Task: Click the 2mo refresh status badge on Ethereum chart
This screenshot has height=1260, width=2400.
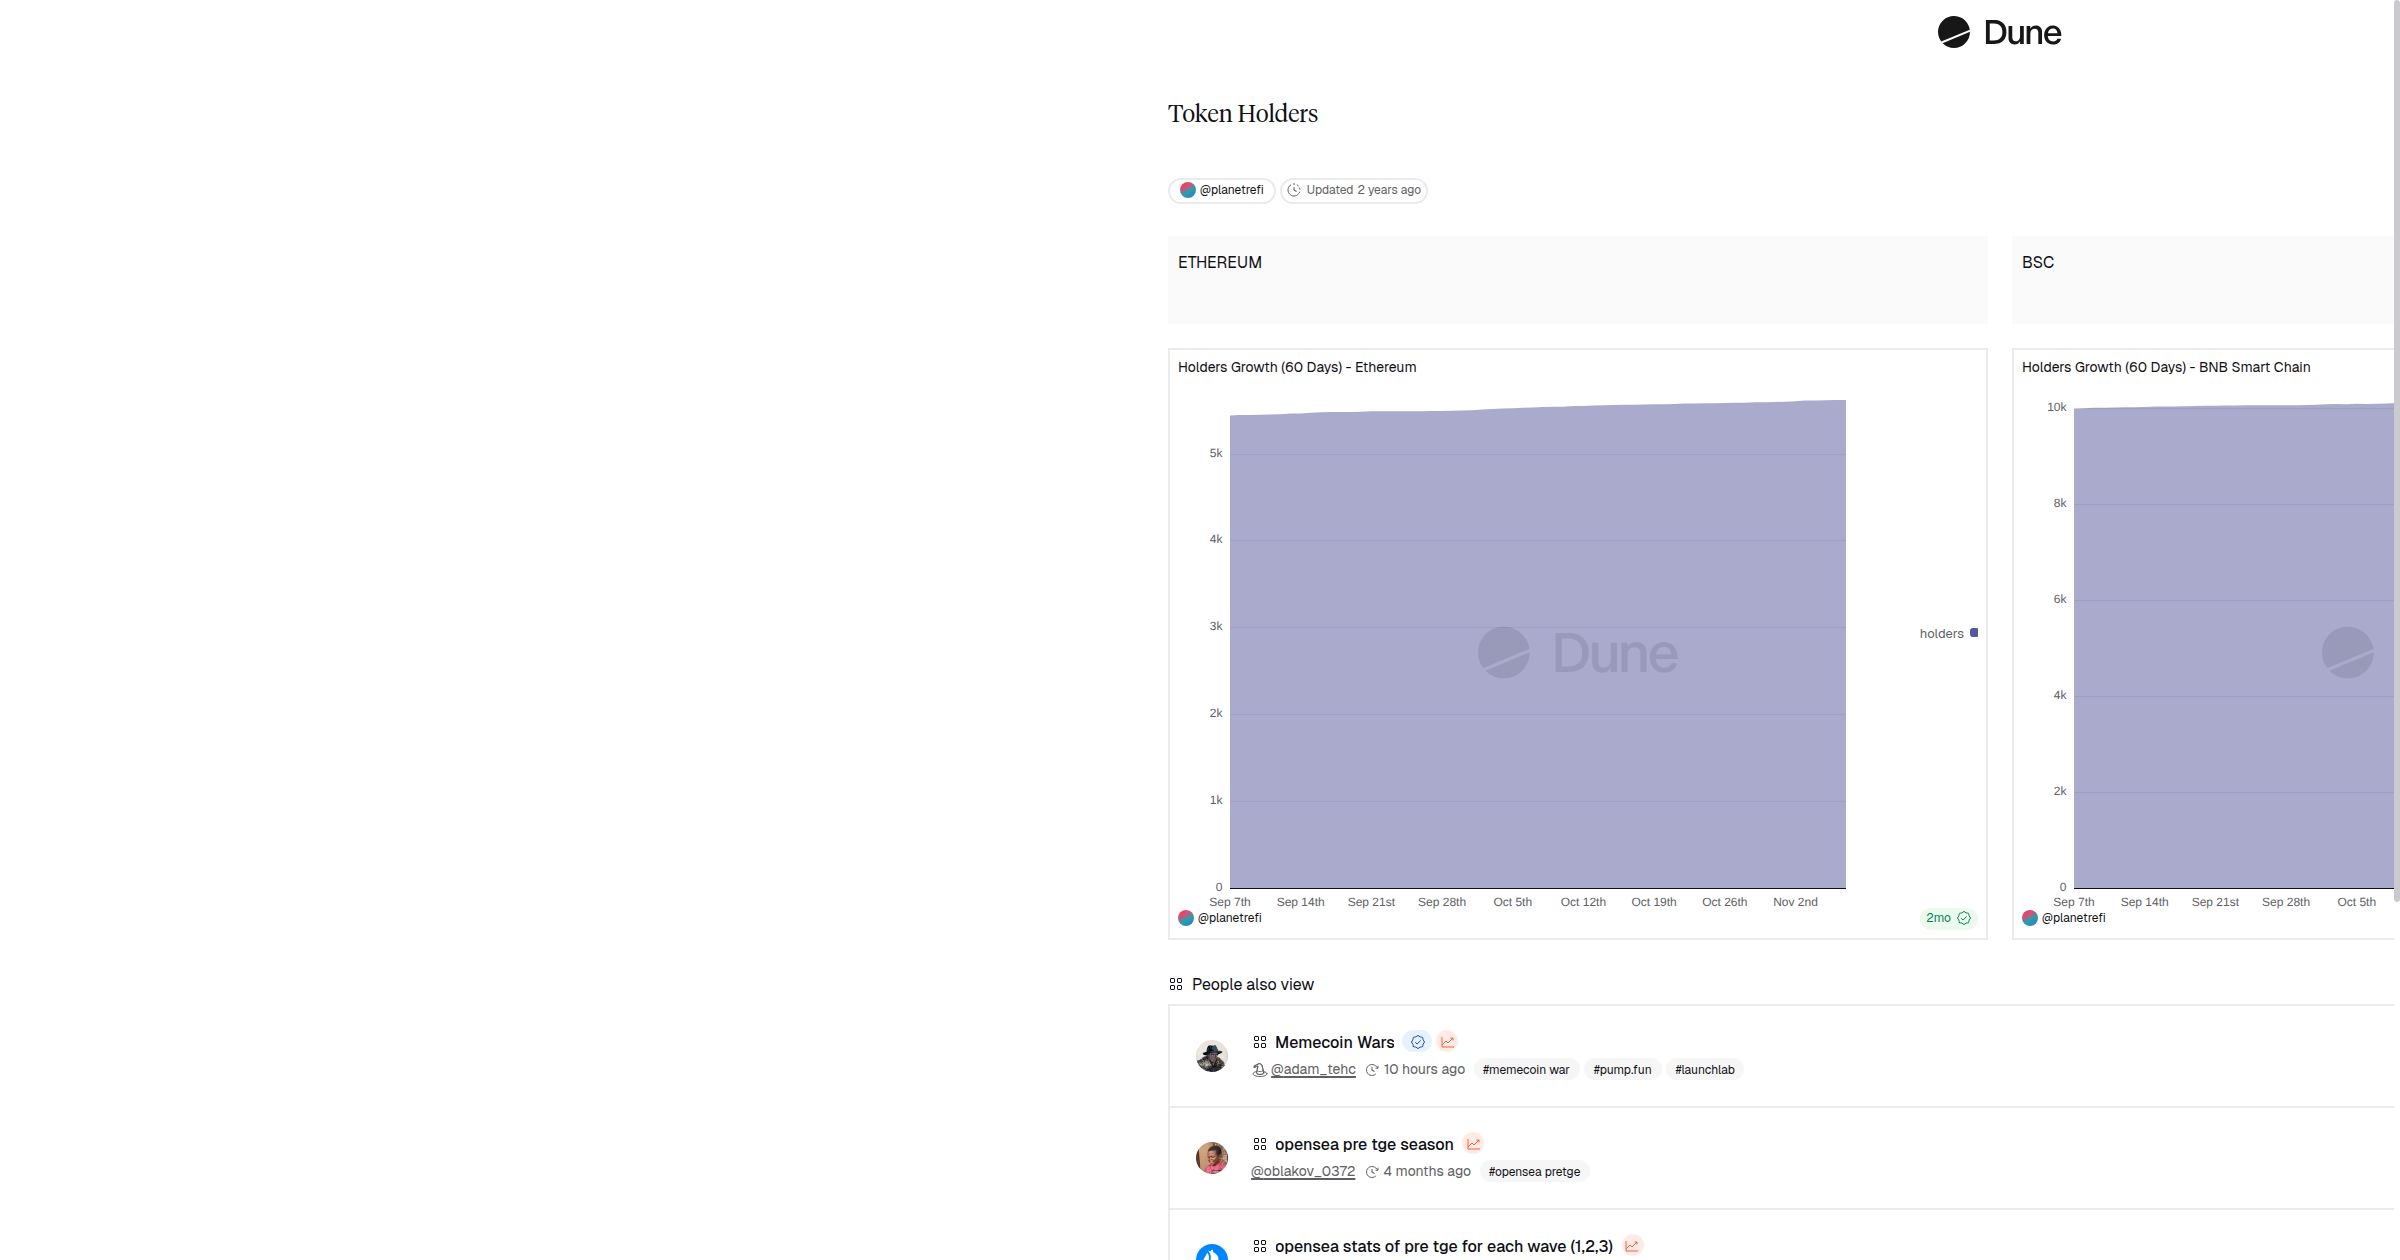Action: coord(1947,918)
